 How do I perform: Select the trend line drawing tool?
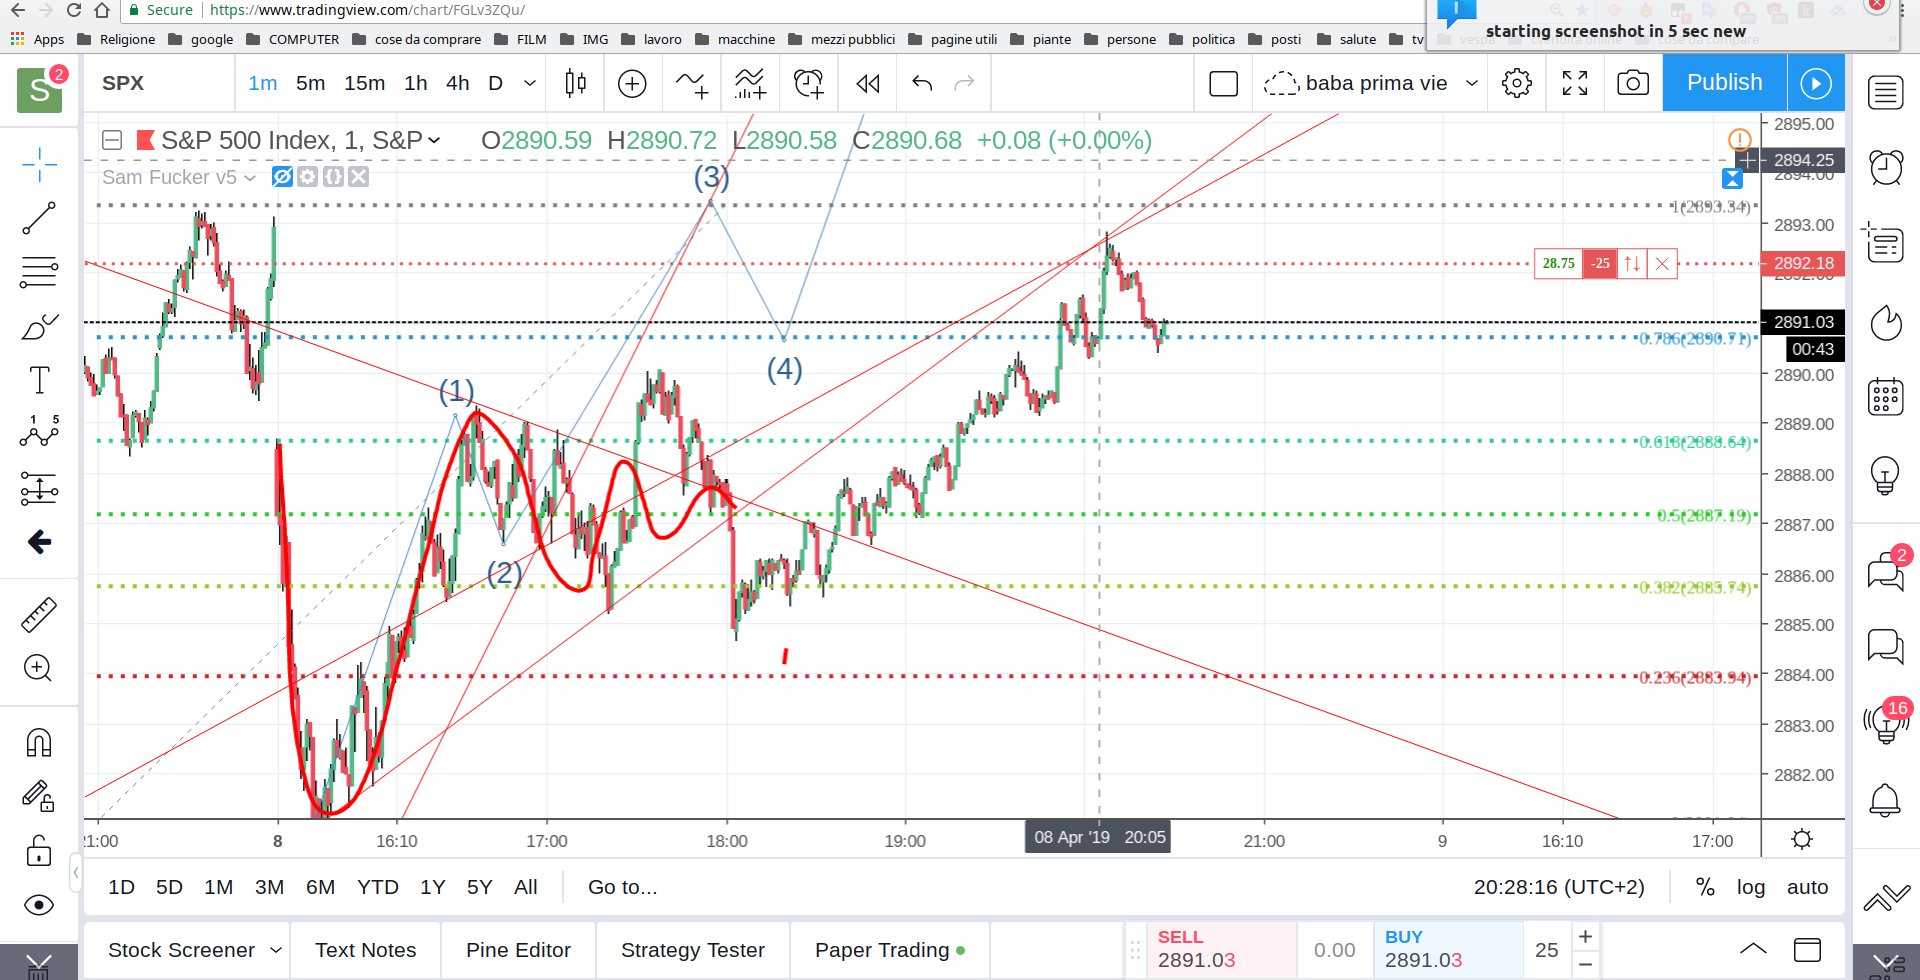[x=39, y=218]
